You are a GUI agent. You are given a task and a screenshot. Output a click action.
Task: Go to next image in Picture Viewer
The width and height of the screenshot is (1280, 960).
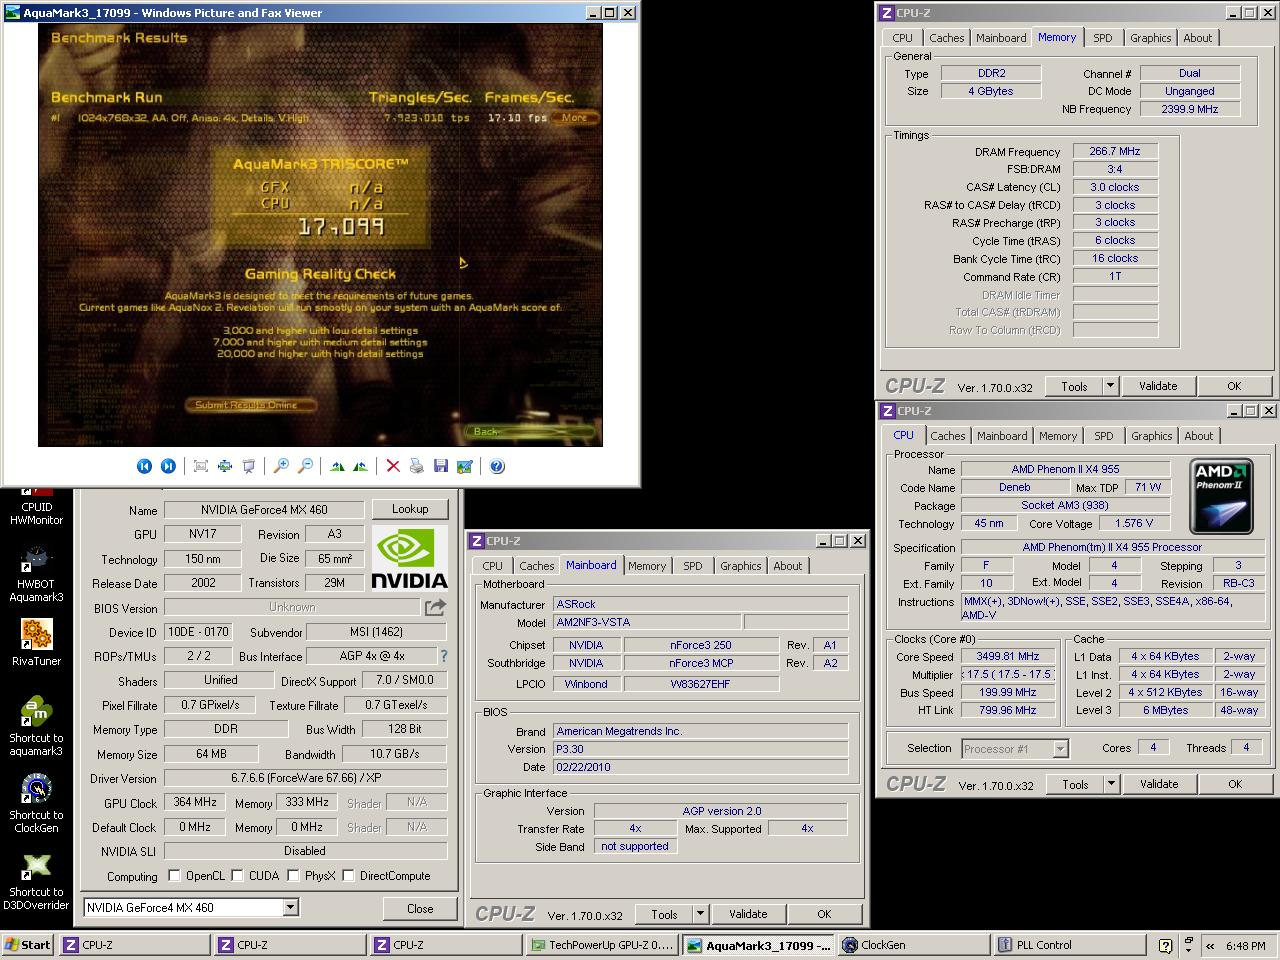[x=168, y=466]
